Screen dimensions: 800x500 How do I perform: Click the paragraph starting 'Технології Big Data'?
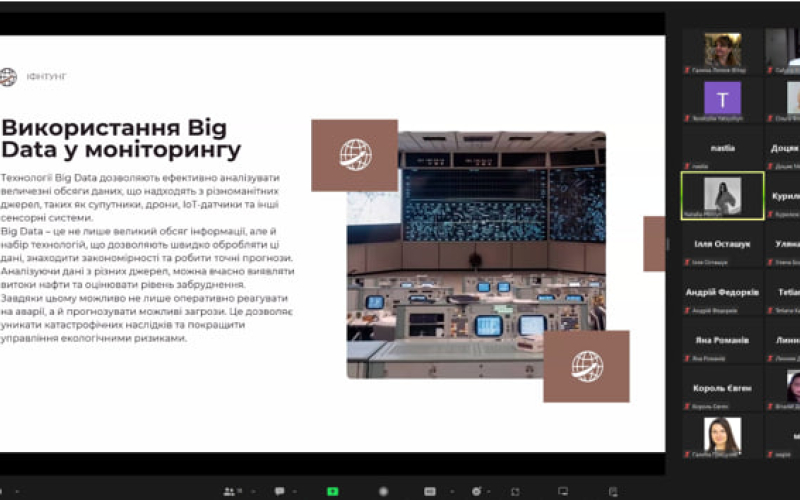click(140, 197)
